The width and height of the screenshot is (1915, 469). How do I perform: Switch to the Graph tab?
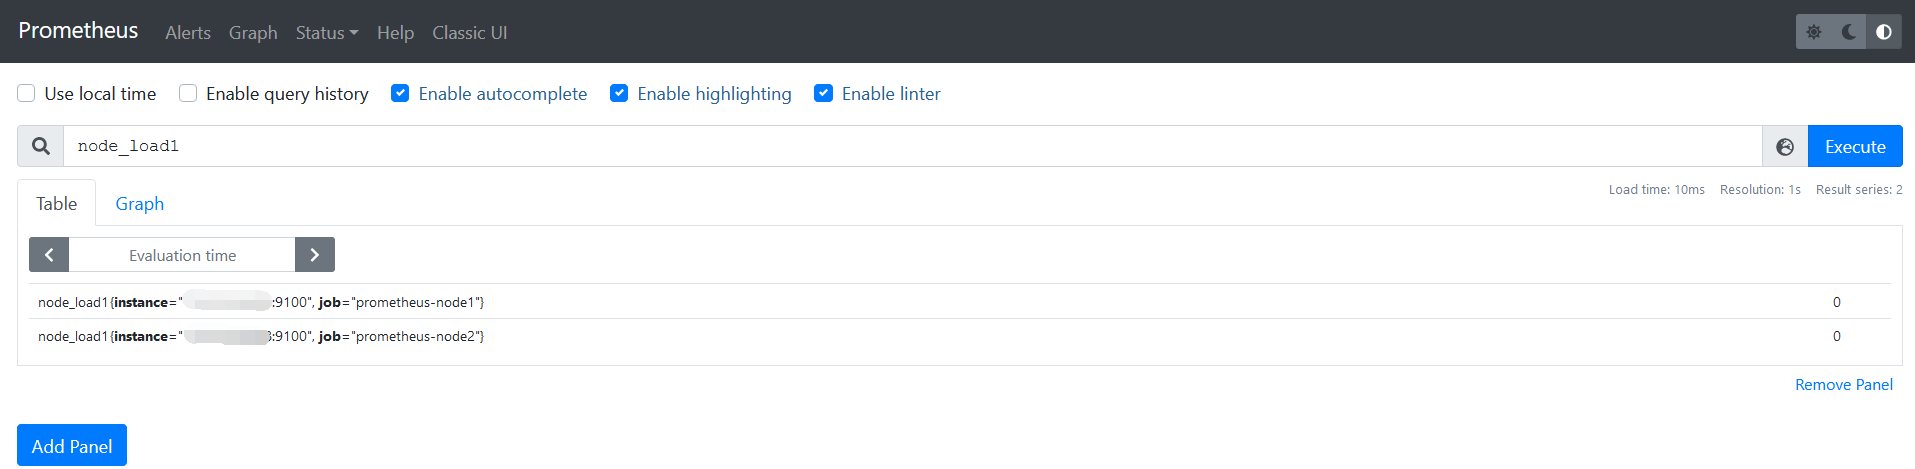click(140, 204)
